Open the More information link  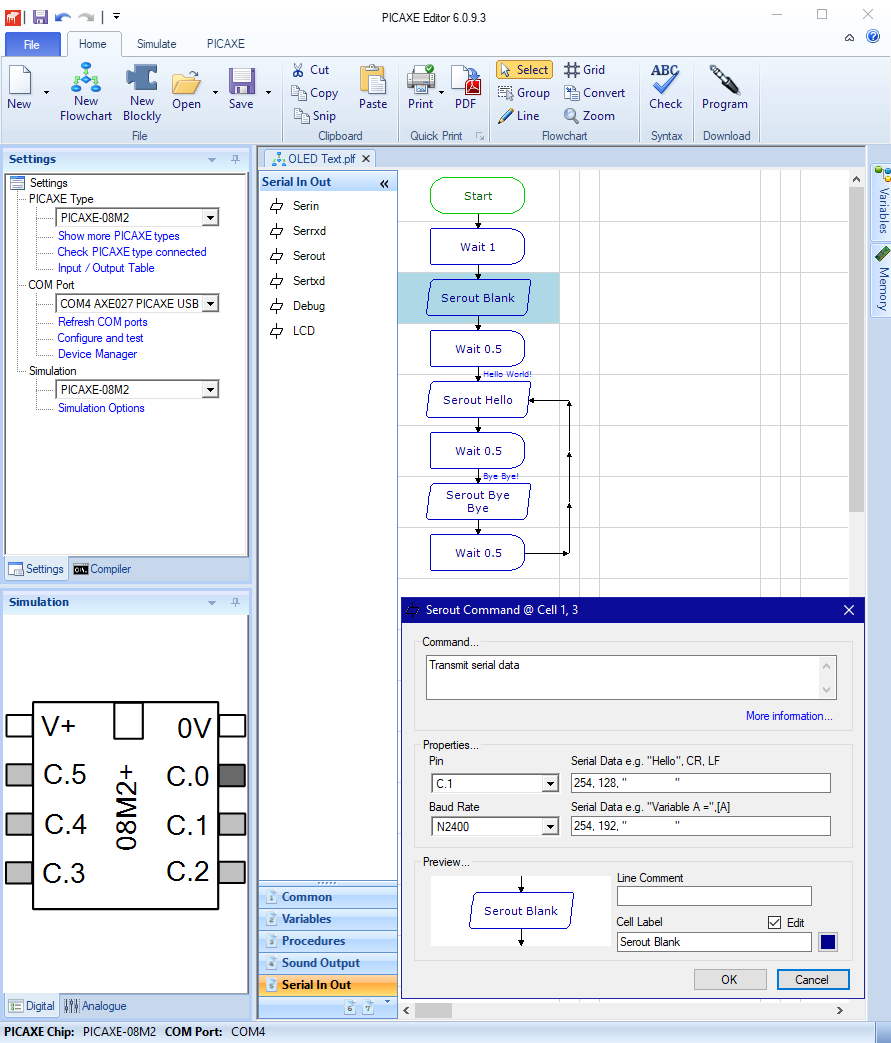coord(788,716)
